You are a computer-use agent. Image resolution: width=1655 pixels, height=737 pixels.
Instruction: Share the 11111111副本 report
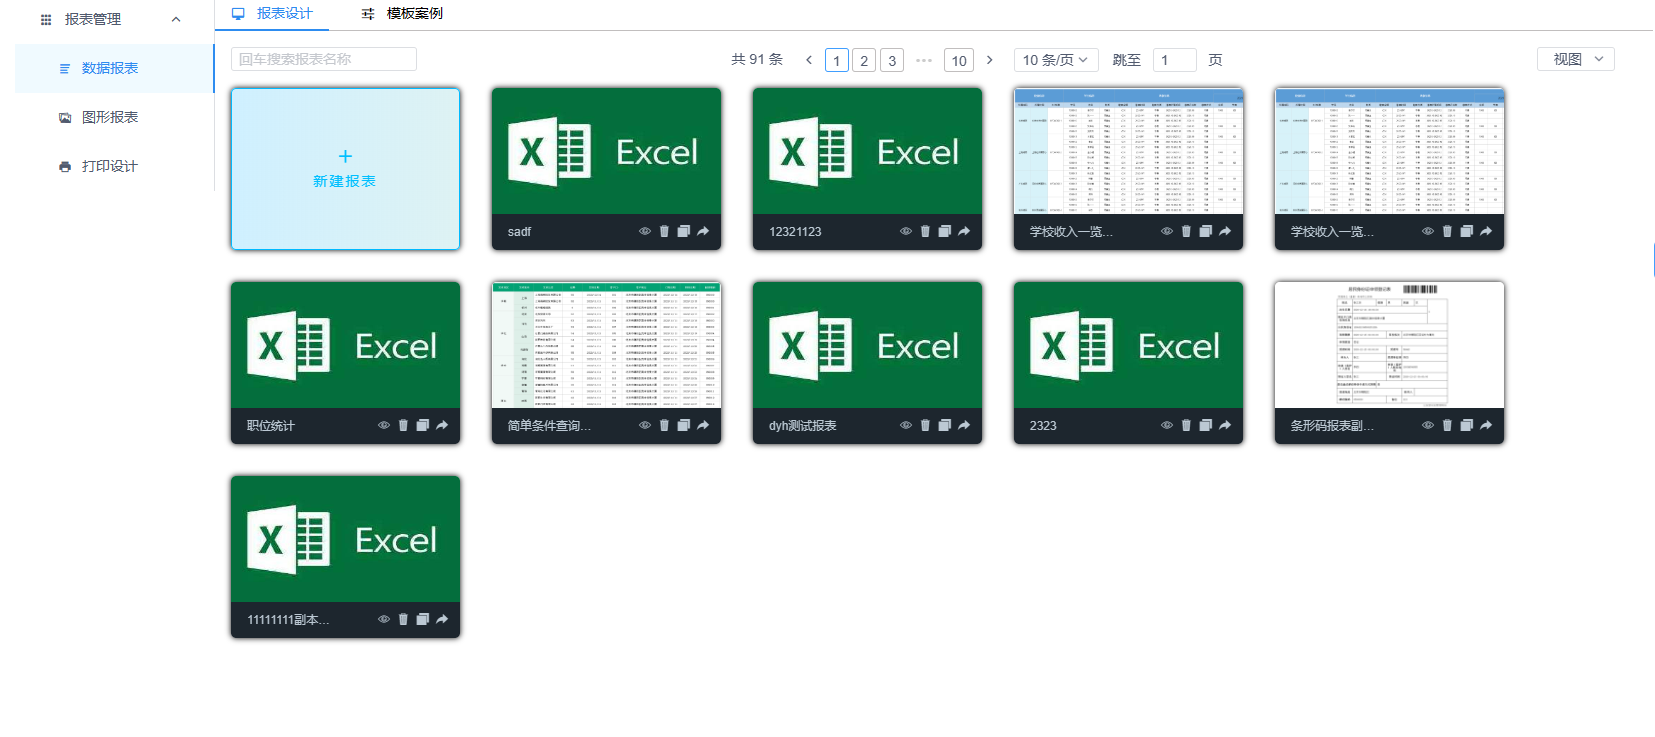(x=442, y=619)
